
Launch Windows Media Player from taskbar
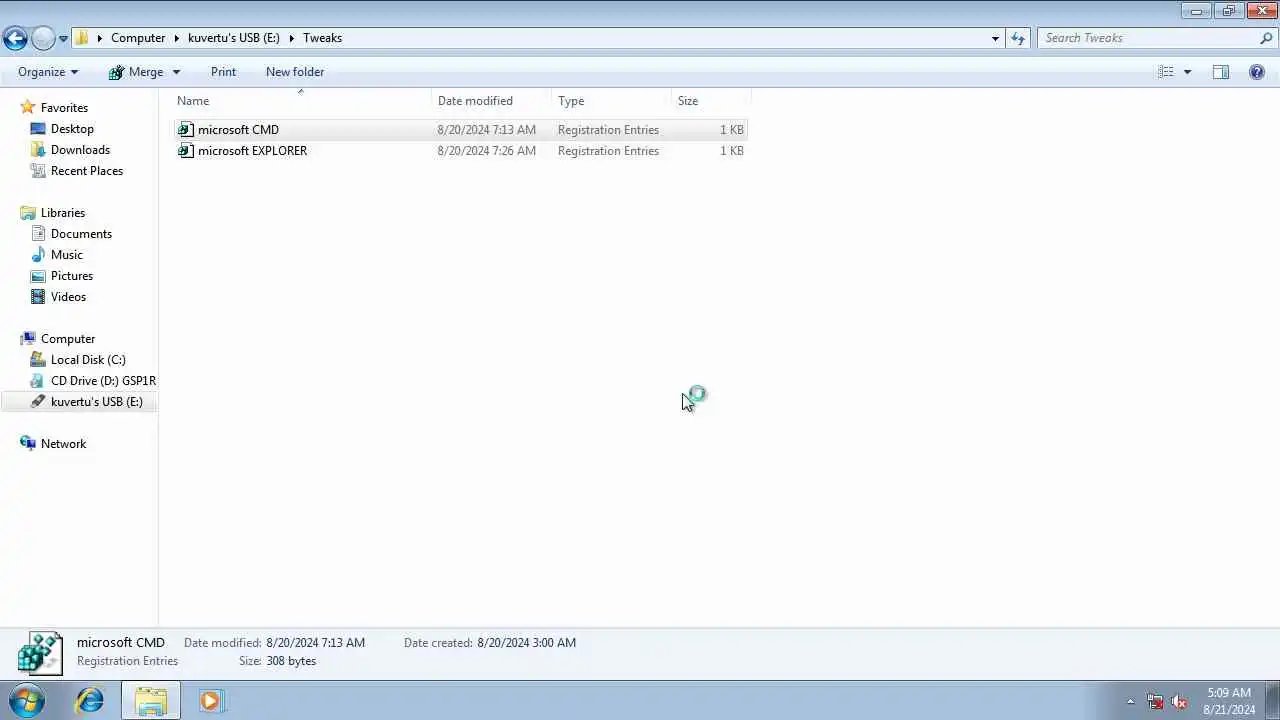pos(210,700)
